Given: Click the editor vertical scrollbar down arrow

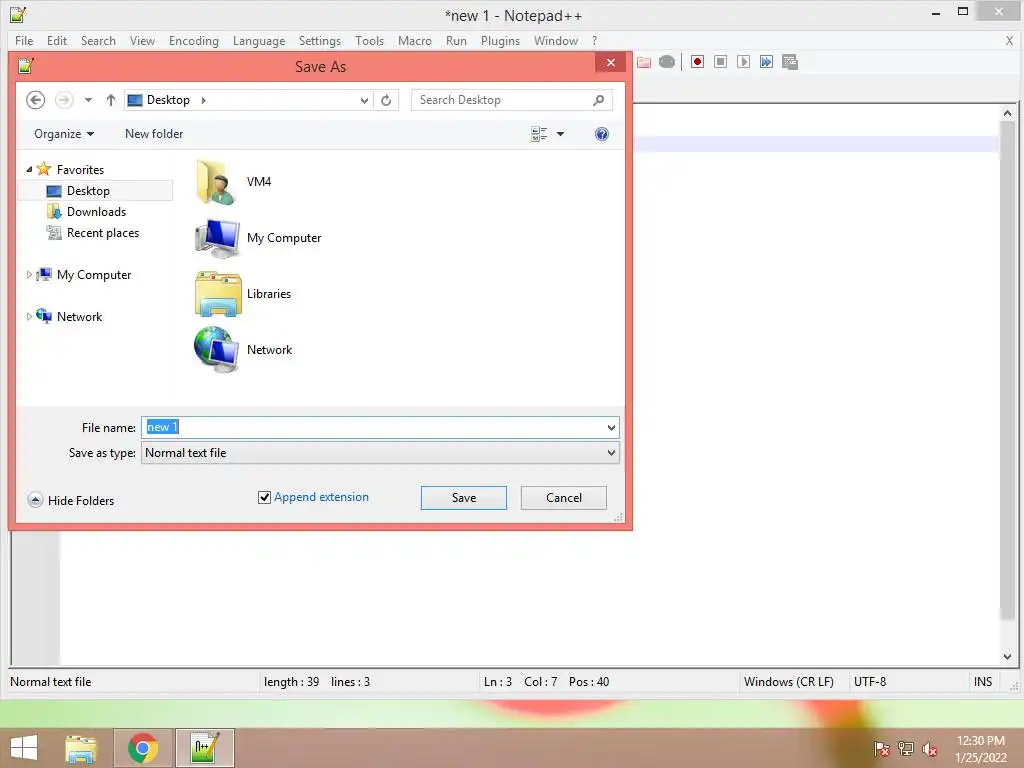Looking at the screenshot, I should click(1008, 656).
